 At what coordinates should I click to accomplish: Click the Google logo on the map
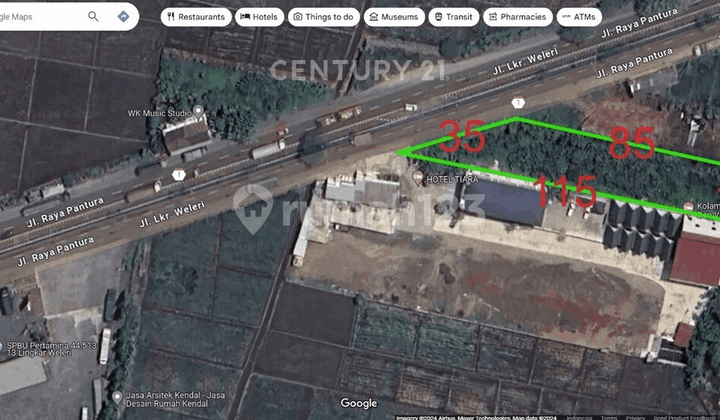click(359, 403)
